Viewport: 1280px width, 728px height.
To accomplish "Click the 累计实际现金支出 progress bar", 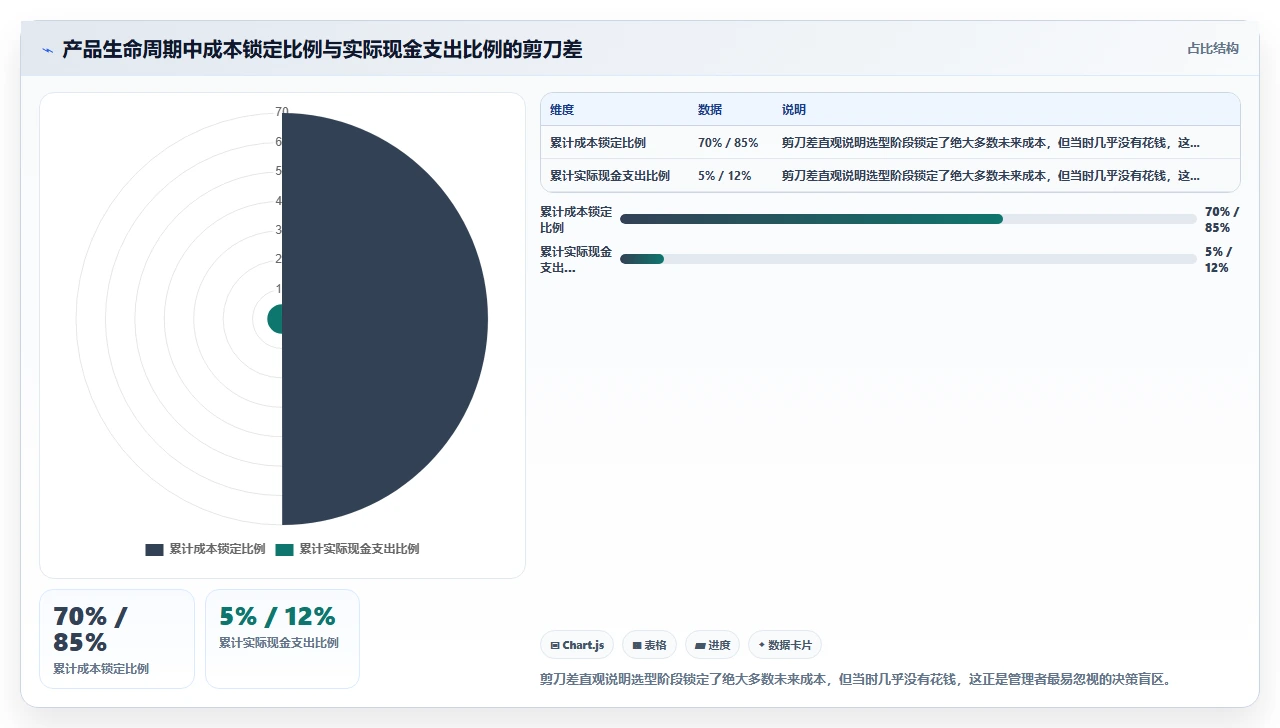I will point(908,259).
